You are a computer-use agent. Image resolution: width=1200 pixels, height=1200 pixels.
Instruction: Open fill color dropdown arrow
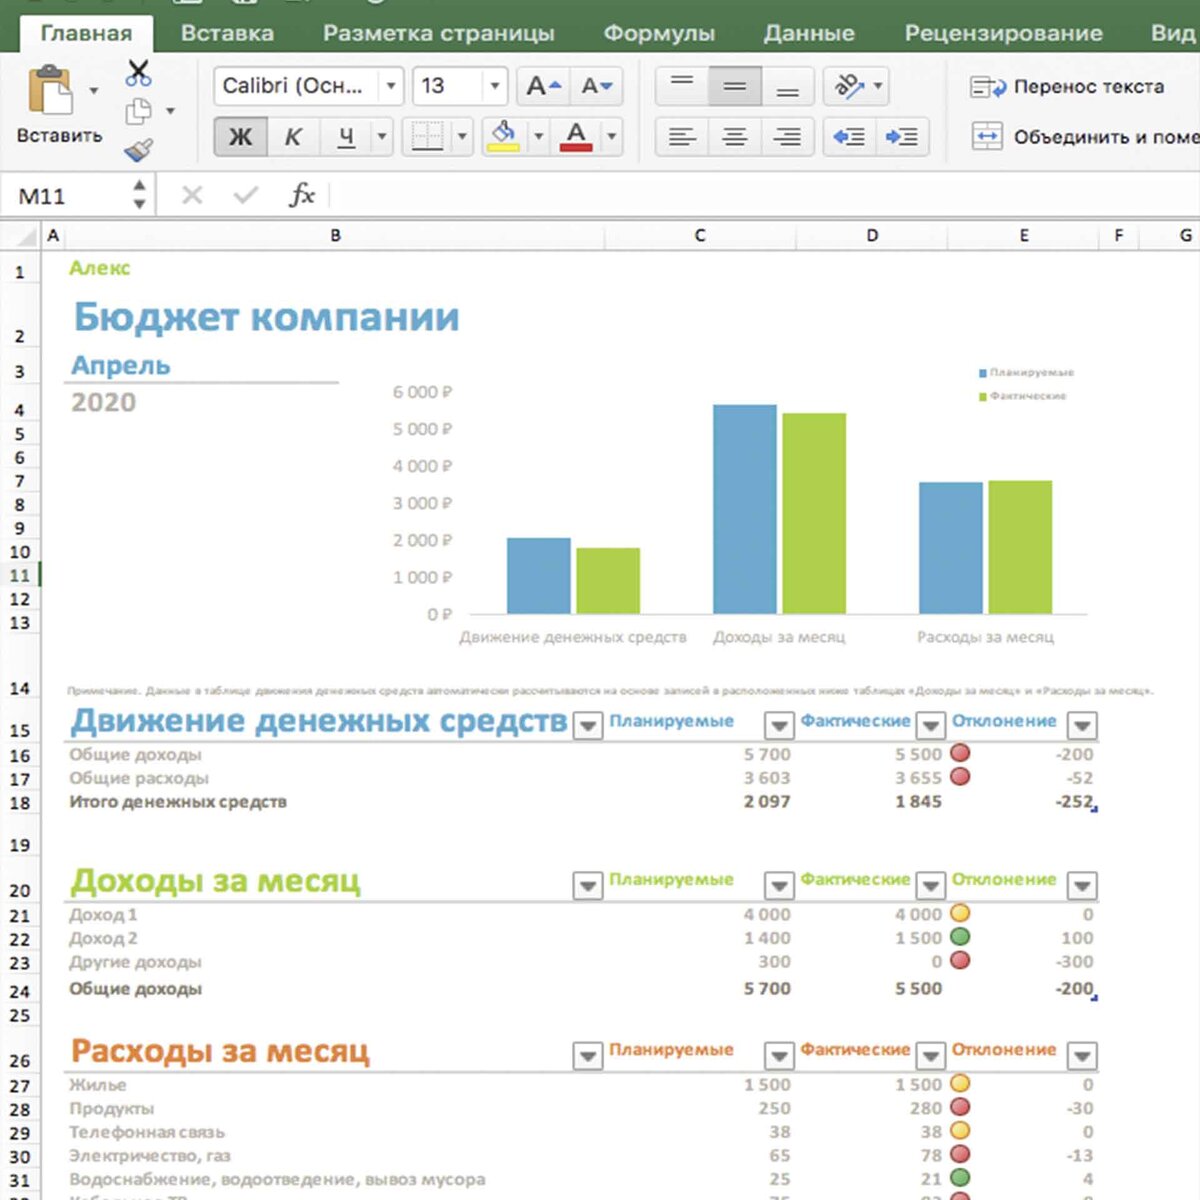pyautogui.click(x=538, y=137)
